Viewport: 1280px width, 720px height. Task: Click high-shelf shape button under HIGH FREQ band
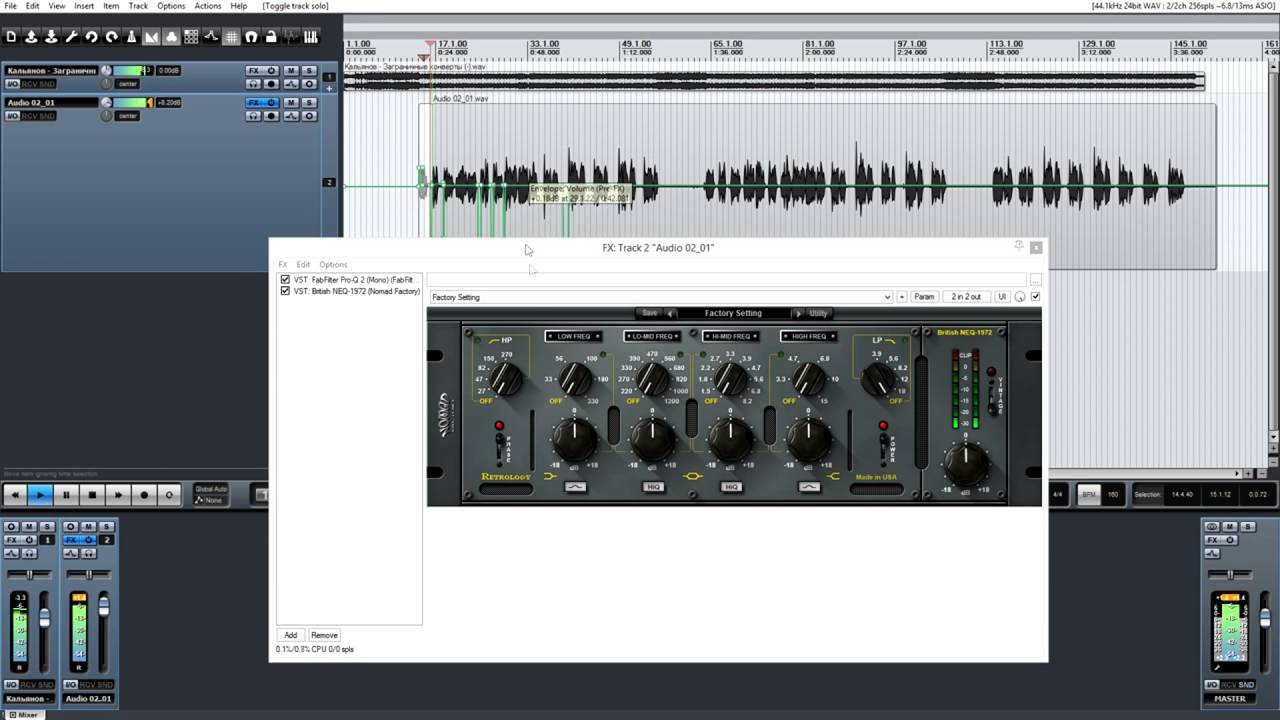coord(809,487)
